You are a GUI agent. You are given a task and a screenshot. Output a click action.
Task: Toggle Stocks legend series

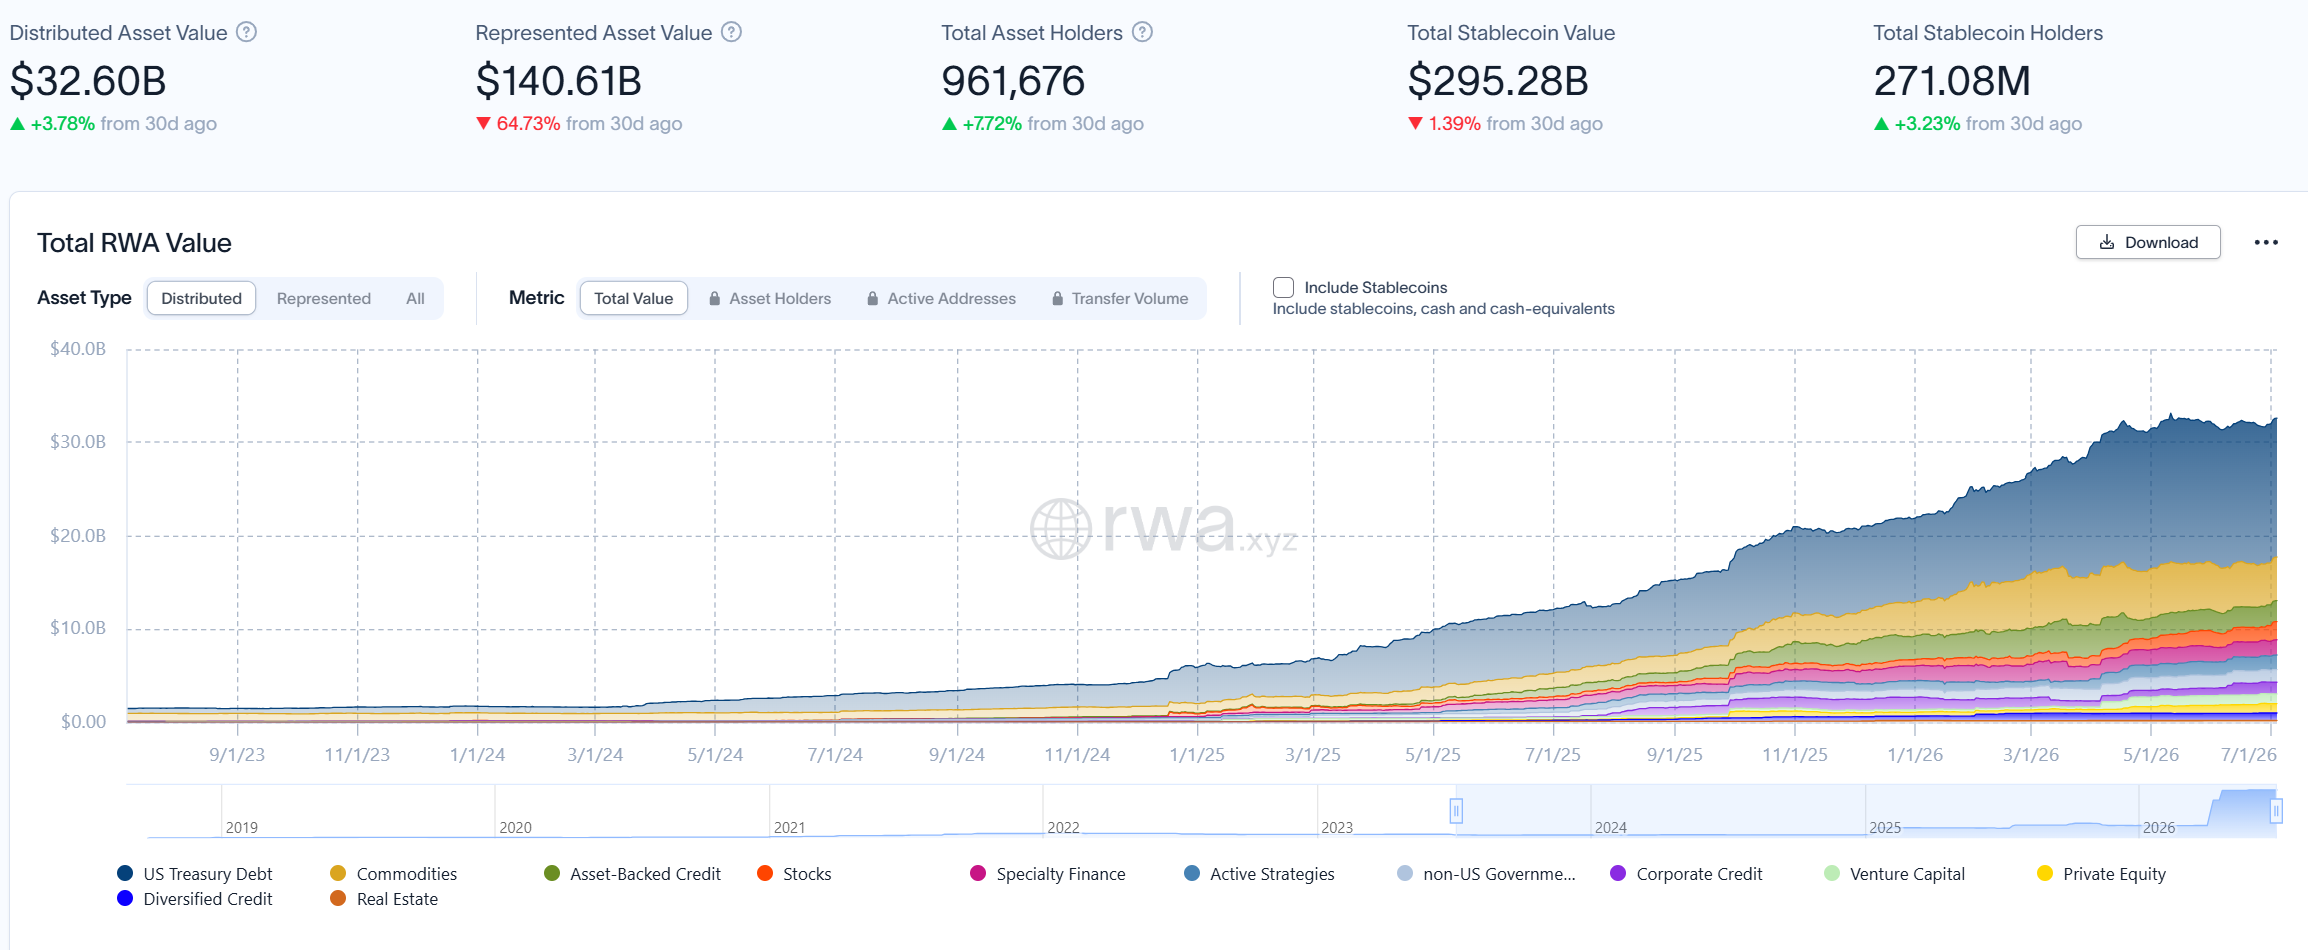pyautogui.click(x=794, y=874)
